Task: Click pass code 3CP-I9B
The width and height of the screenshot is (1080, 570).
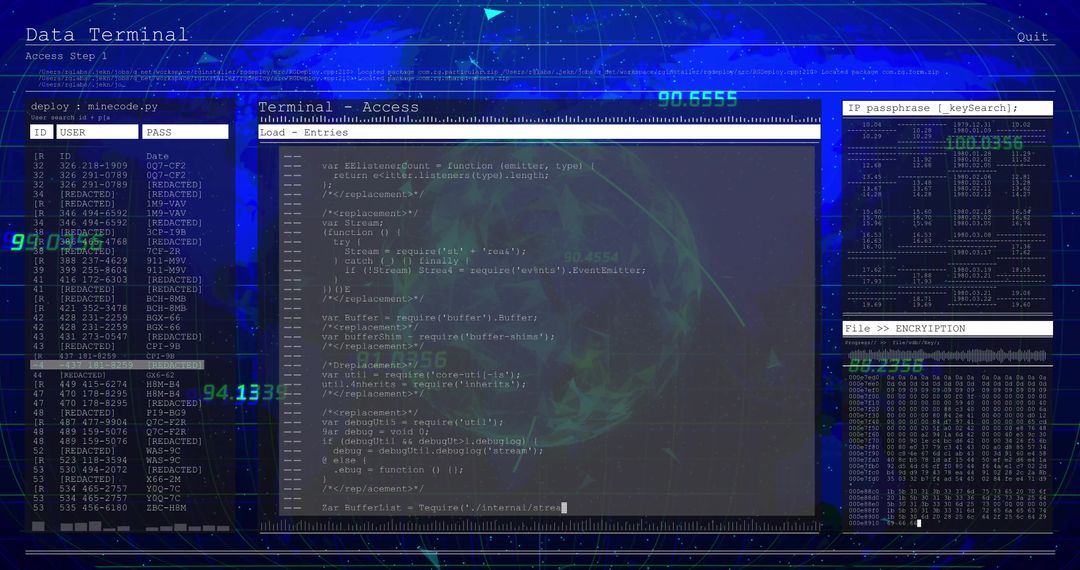Action: point(166,232)
